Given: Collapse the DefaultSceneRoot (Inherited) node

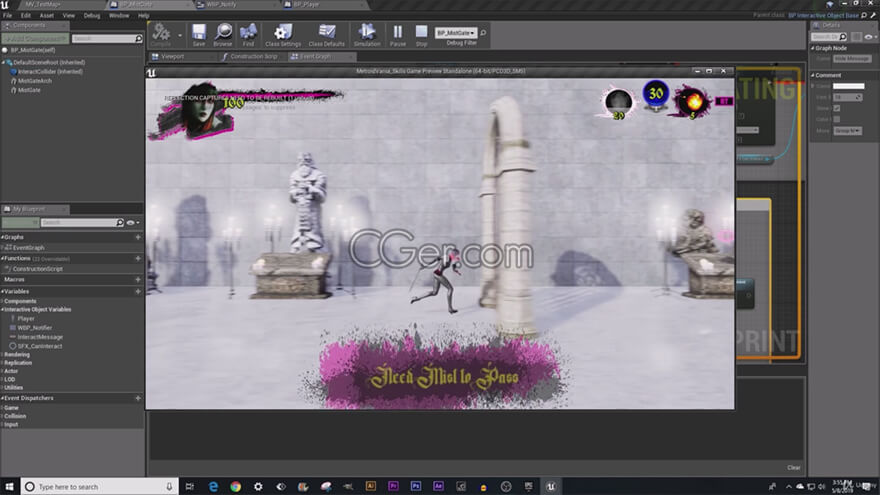Looking at the screenshot, I should click(4, 63).
